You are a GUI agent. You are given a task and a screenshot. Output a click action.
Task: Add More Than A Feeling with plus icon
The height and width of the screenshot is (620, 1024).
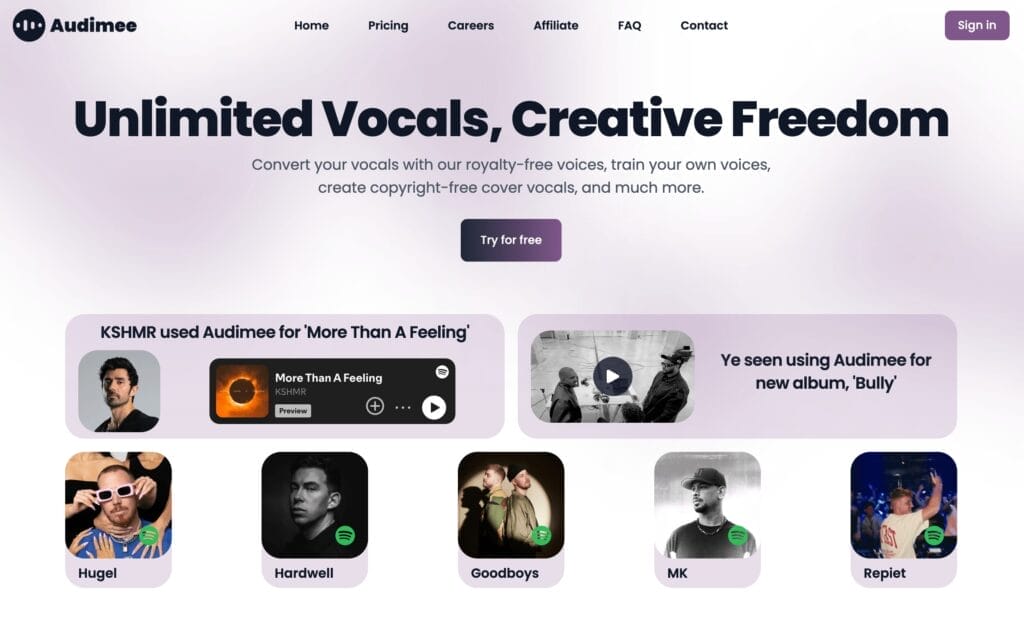(x=375, y=406)
